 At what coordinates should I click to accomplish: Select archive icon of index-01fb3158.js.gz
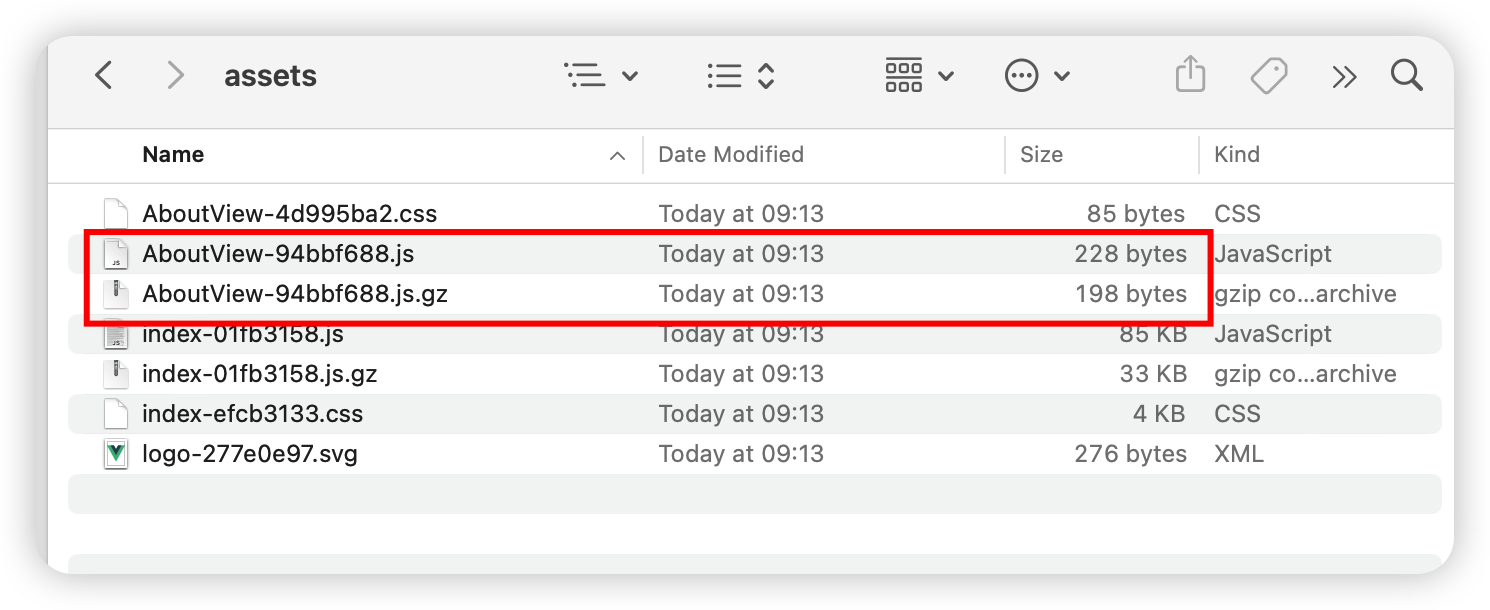(x=117, y=374)
